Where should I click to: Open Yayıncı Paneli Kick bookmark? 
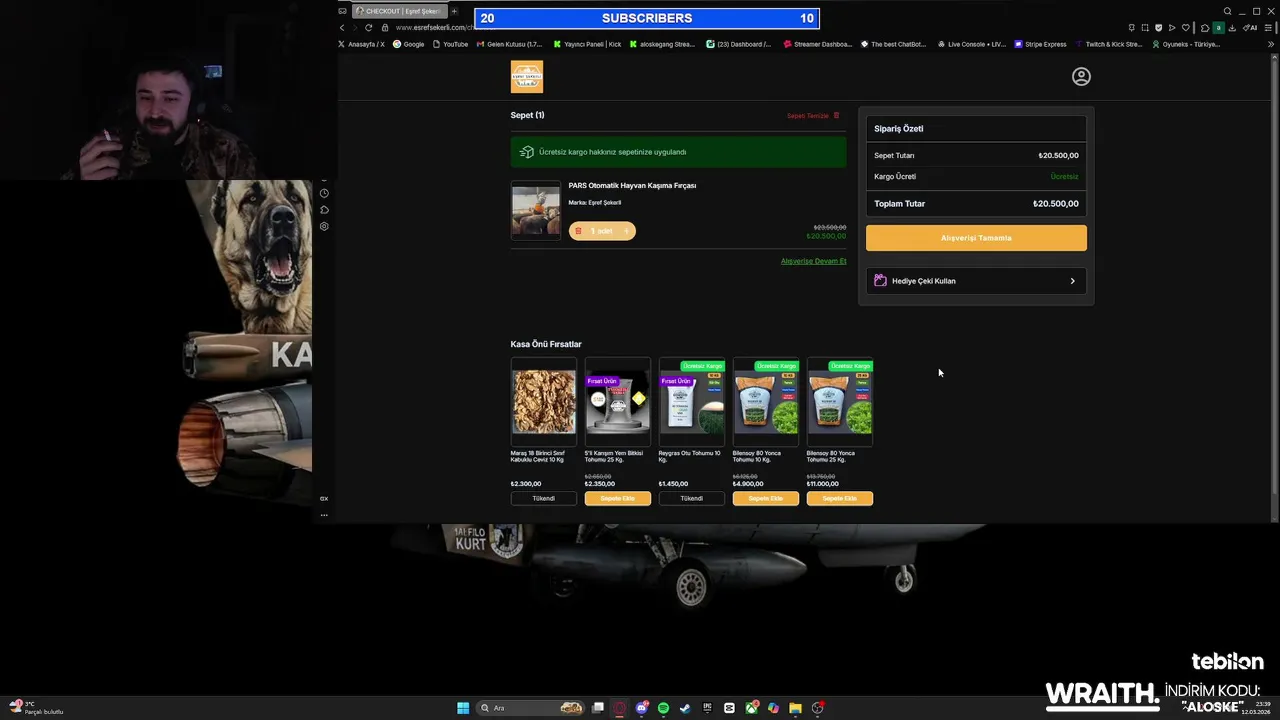(587, 44)
